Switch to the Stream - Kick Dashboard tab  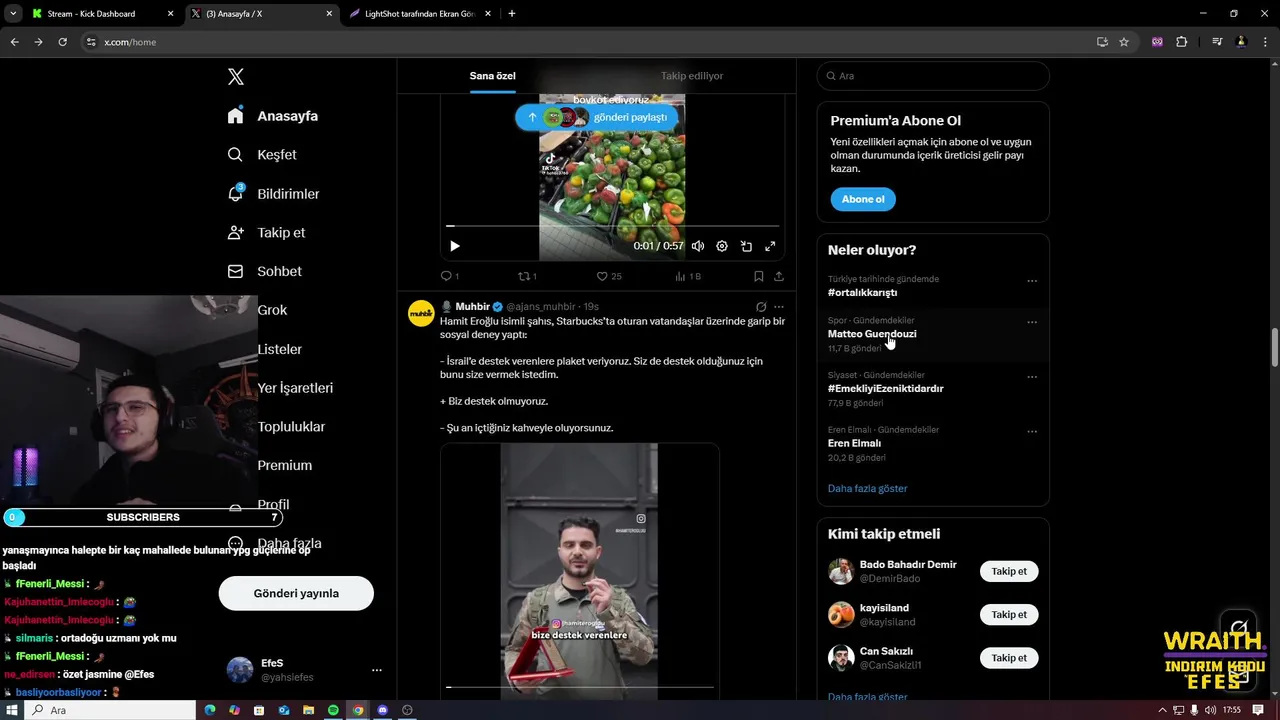pyautogui.click(x=102, y=14)
